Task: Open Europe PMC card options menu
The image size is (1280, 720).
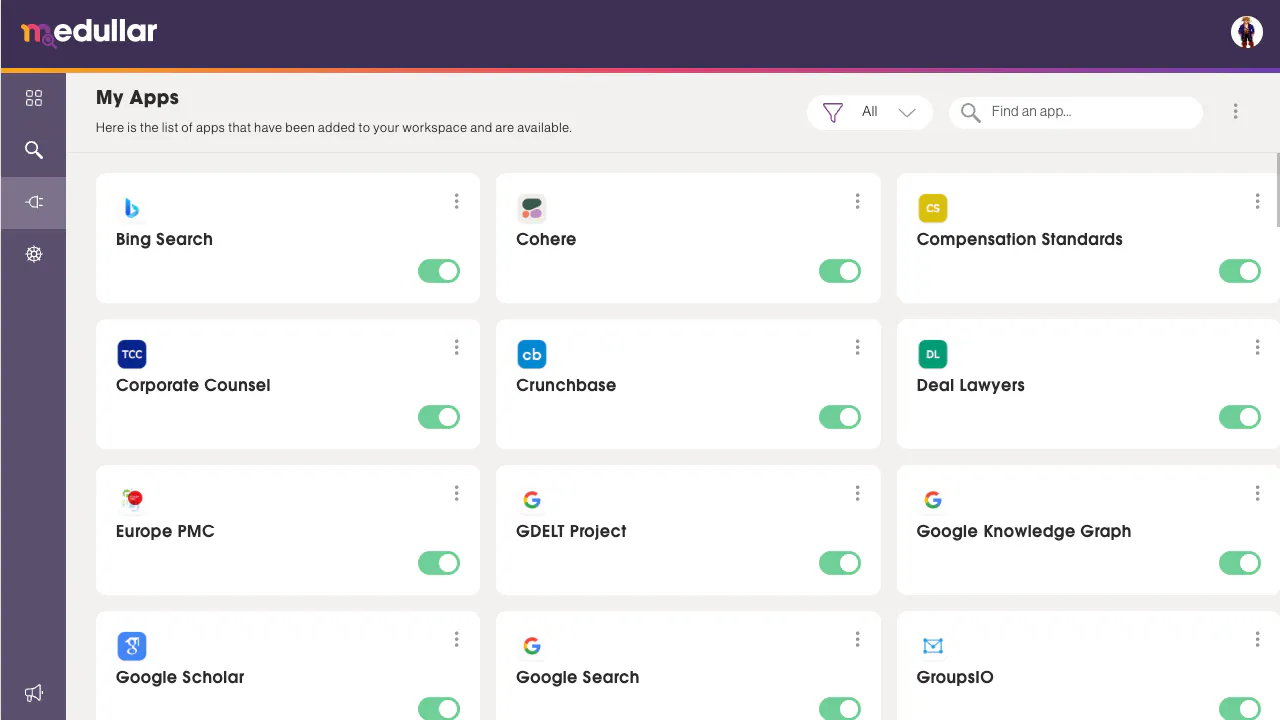Action: coord(457,493)
